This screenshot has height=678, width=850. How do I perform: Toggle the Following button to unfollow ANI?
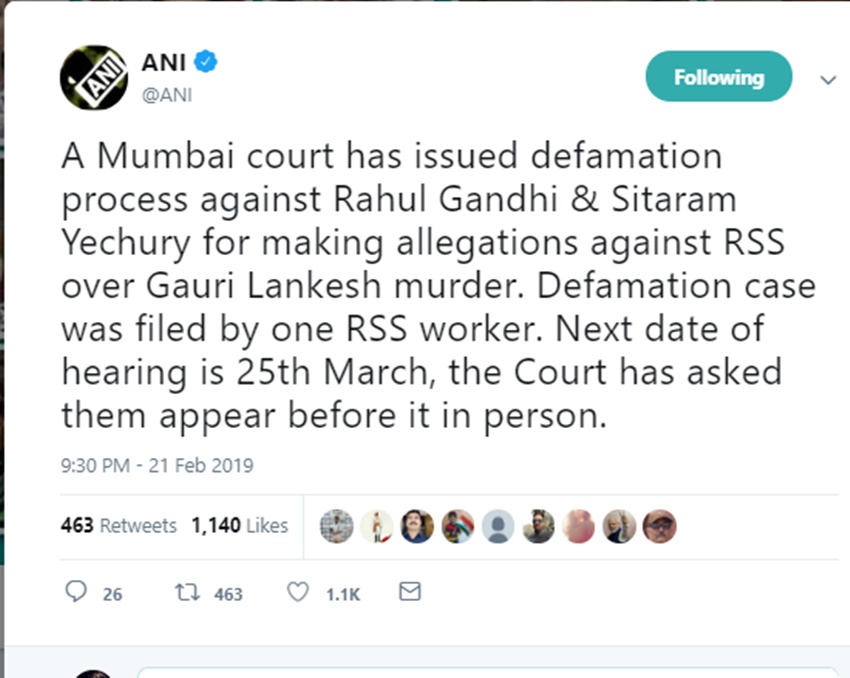tap(718, 77)
